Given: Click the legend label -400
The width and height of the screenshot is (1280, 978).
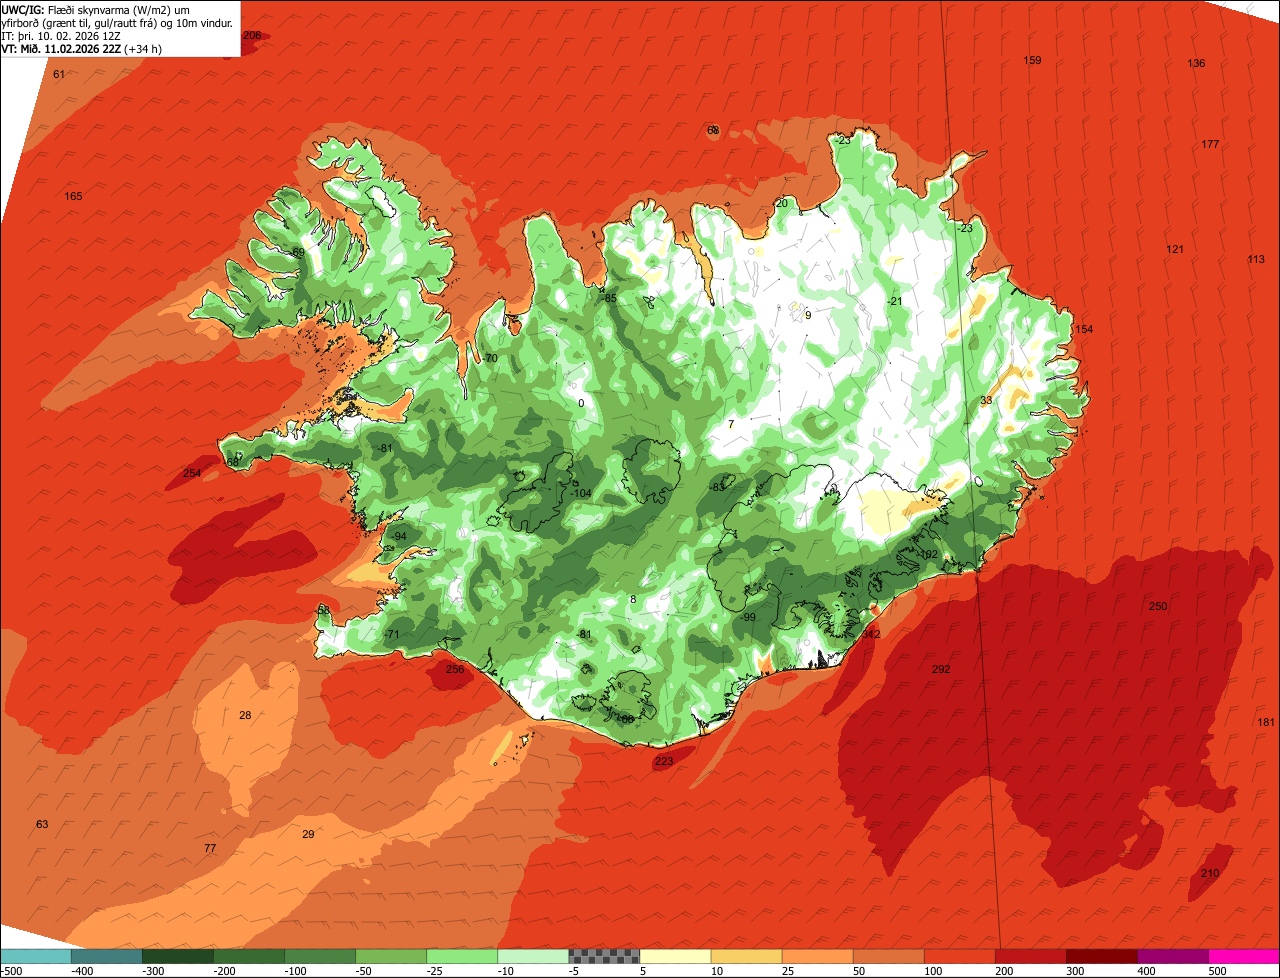Looking at the screenshot, I should point(84,970).
